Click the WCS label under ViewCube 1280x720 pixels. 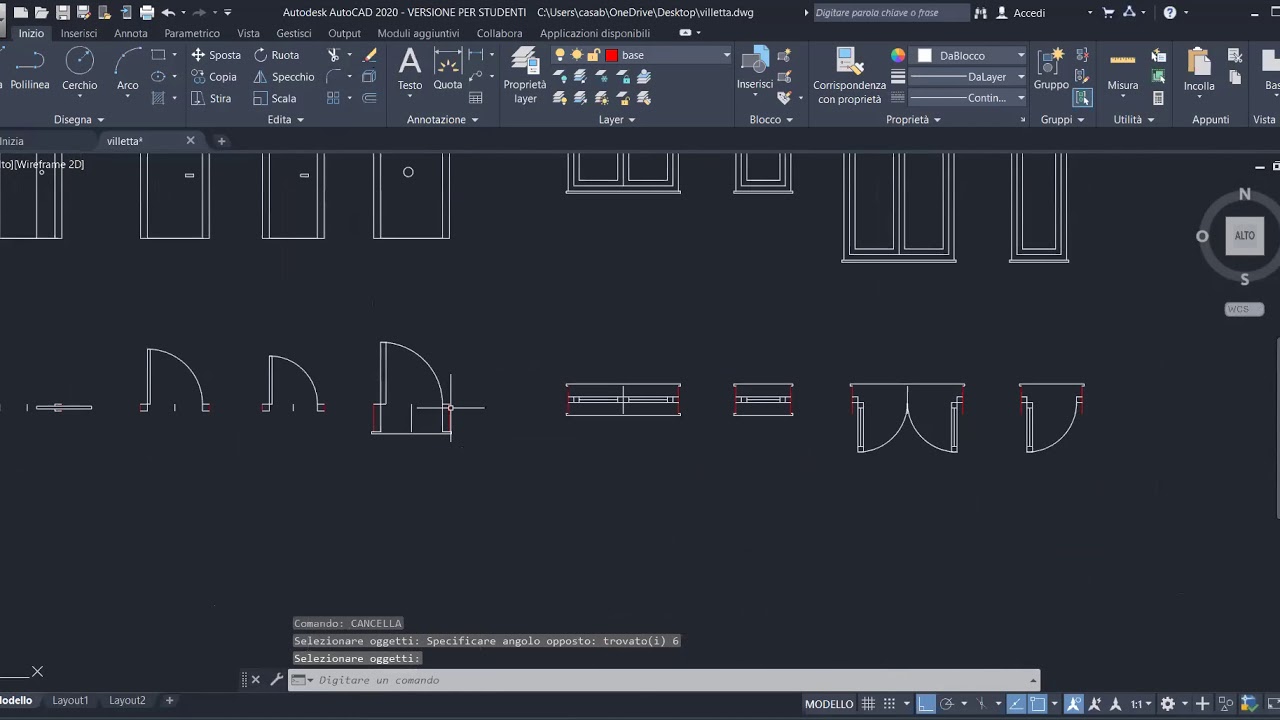click(x=1238, y=309)
